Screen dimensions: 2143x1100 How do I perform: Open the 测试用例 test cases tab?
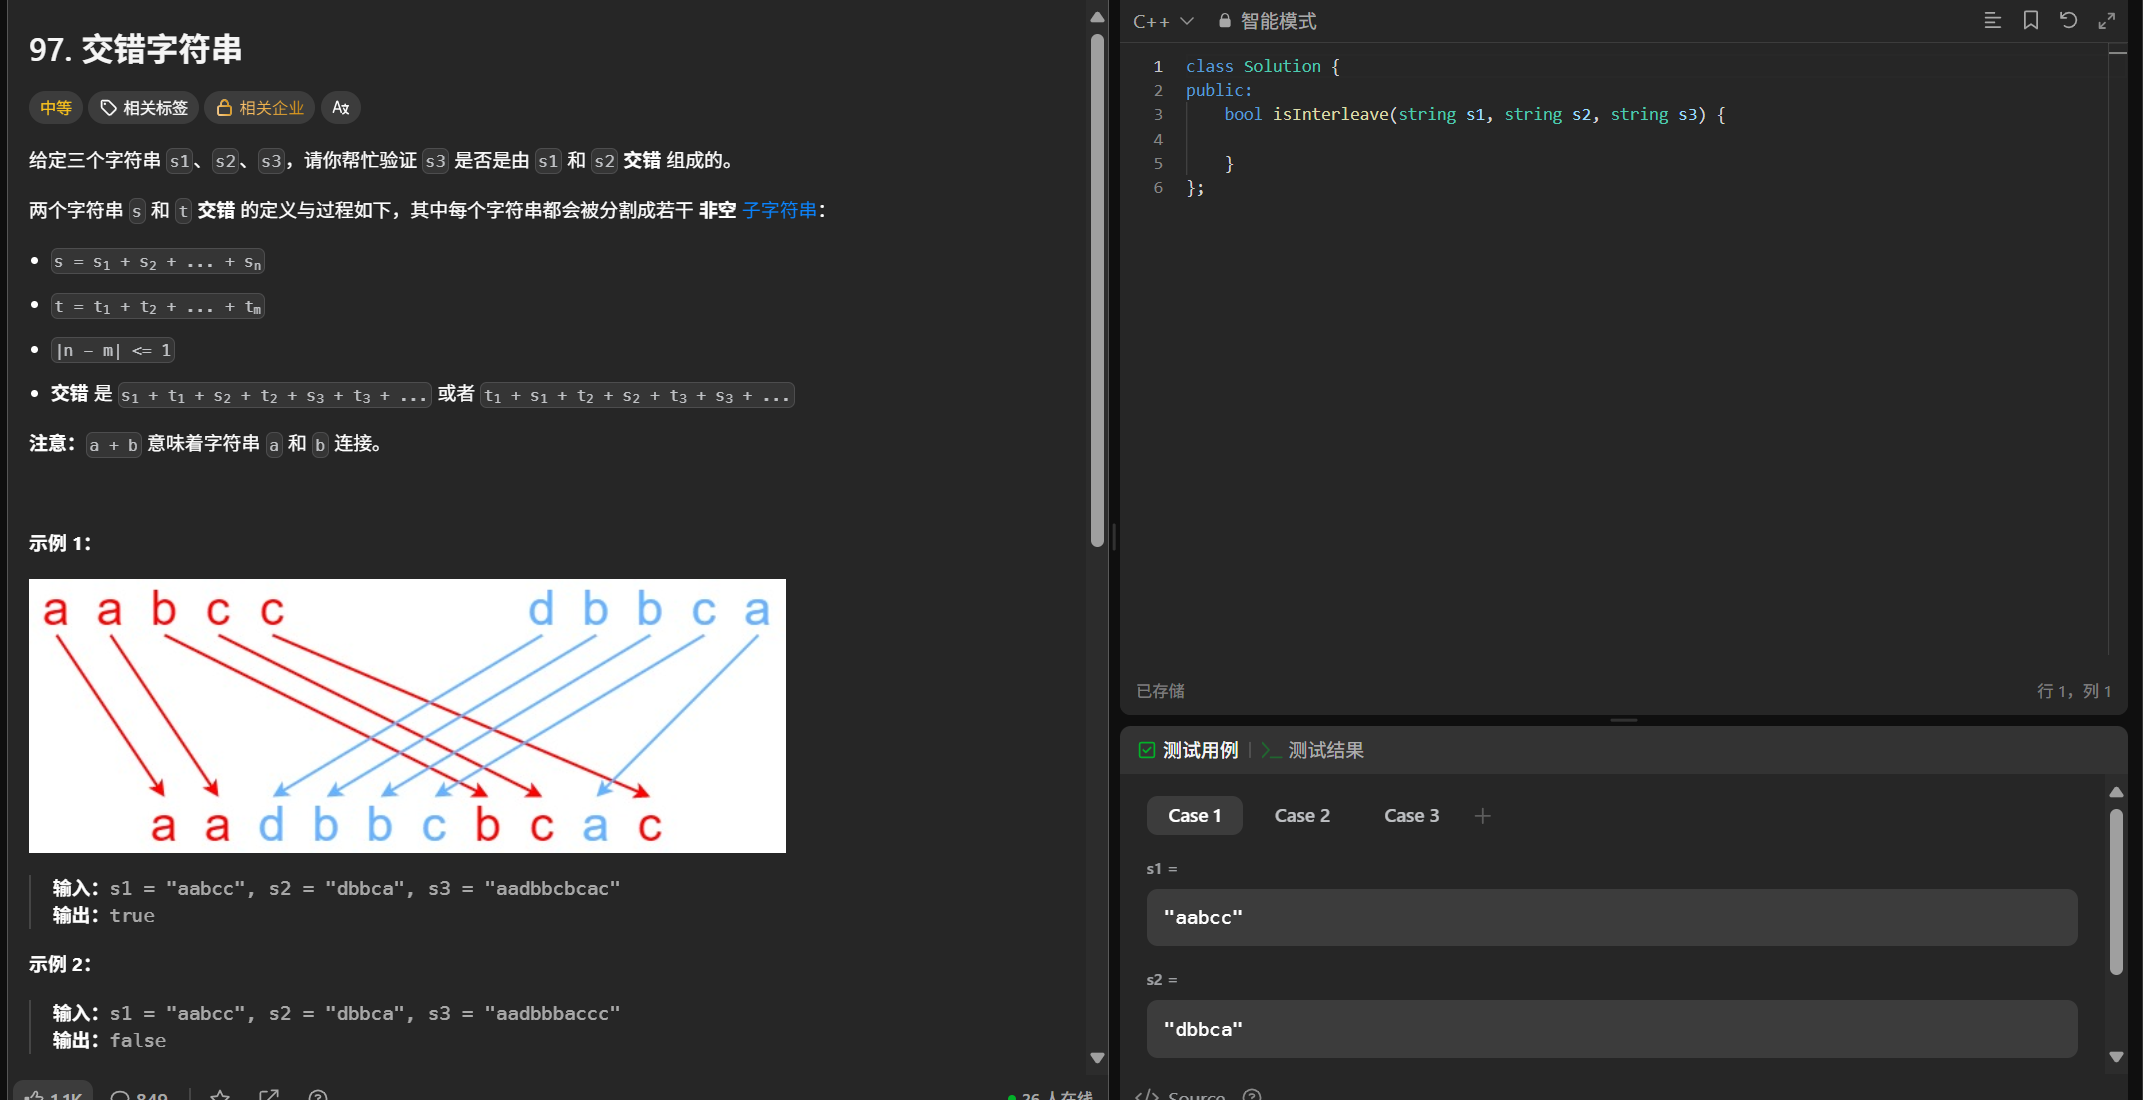pos(1189,750)
